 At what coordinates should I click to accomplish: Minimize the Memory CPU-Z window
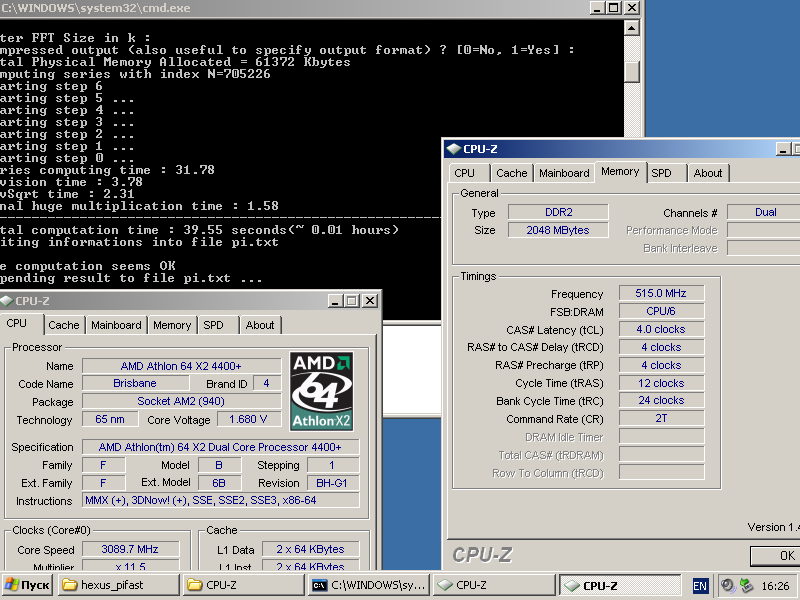pos(783,149)
